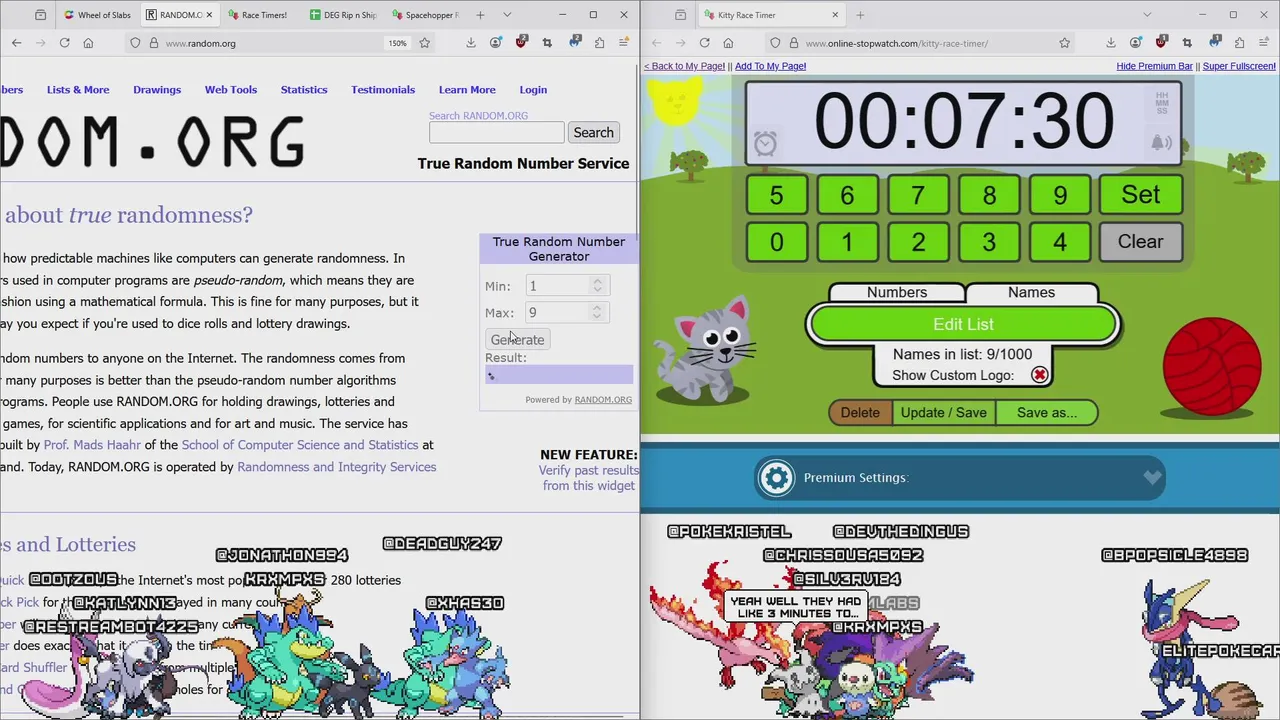1280x720 pixels.
Task: Select the Numbers tab on timer
Action: point(897,292)
